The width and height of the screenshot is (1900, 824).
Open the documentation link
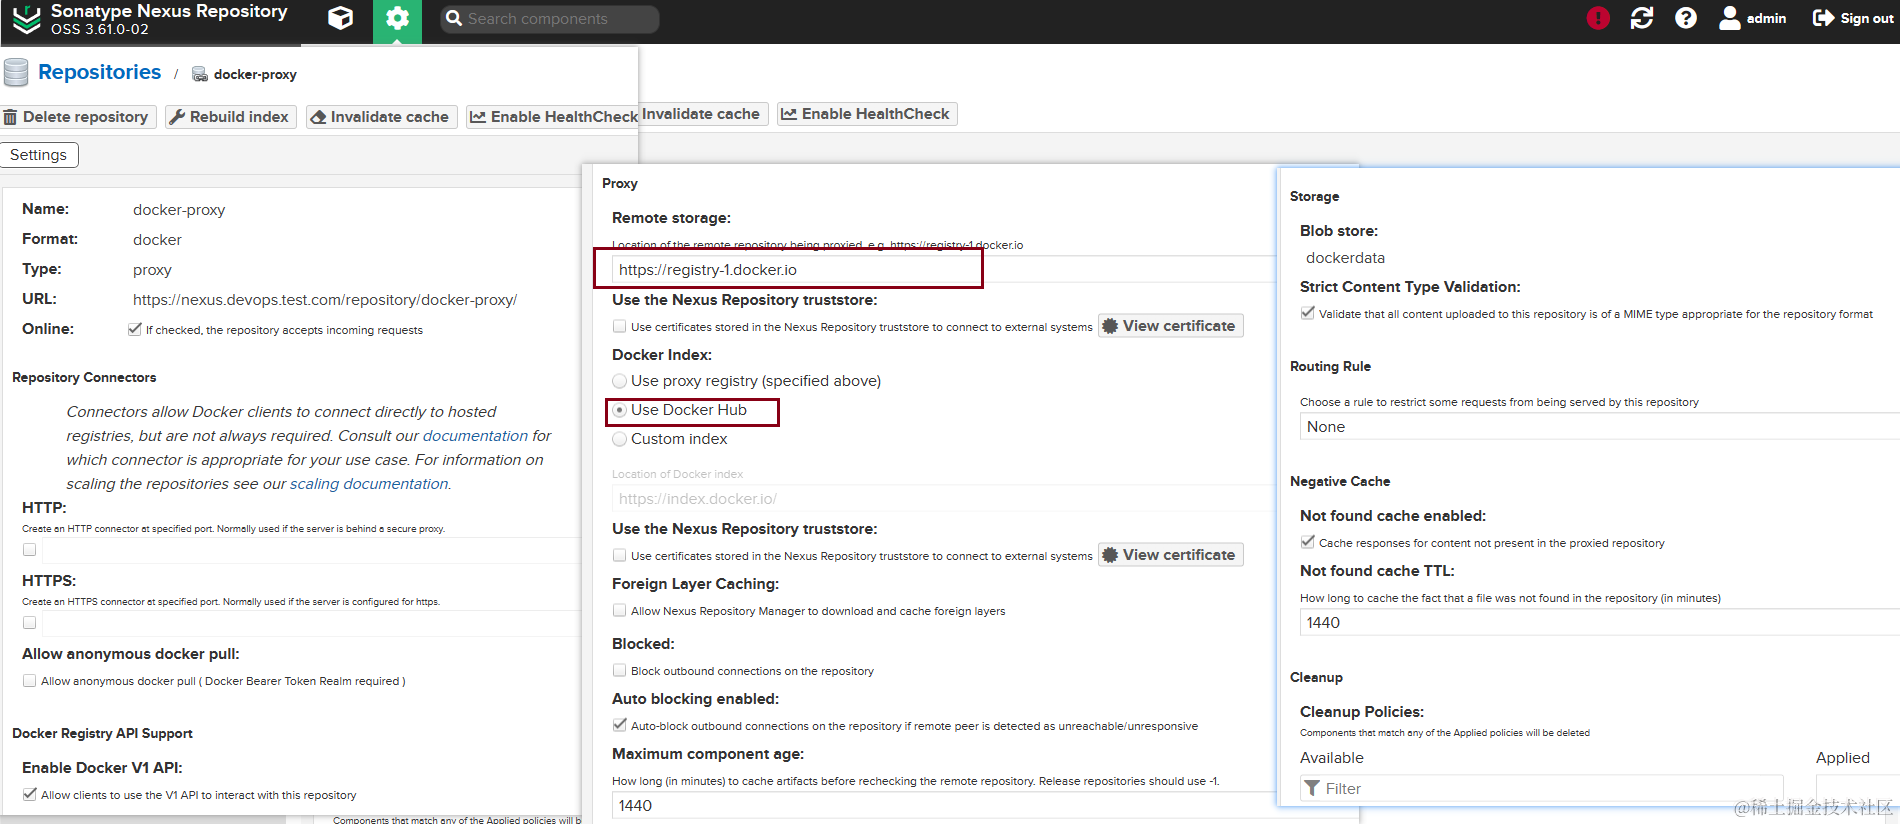click(475, 436)
